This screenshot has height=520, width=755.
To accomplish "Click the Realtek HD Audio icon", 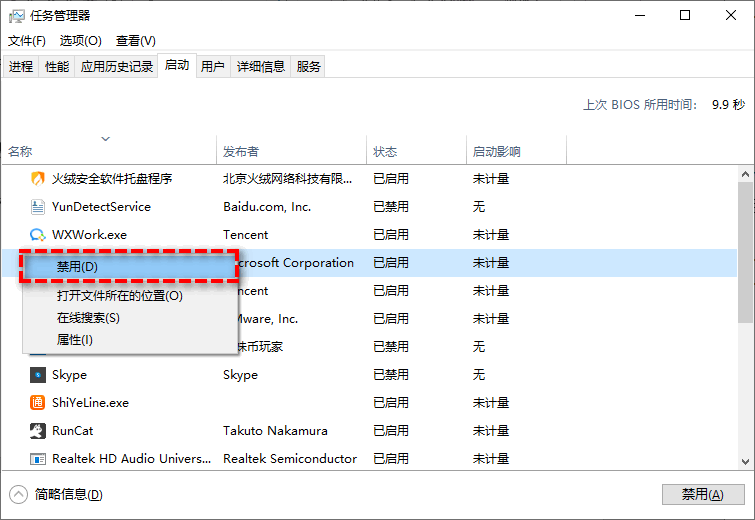I will pos(38,459).
